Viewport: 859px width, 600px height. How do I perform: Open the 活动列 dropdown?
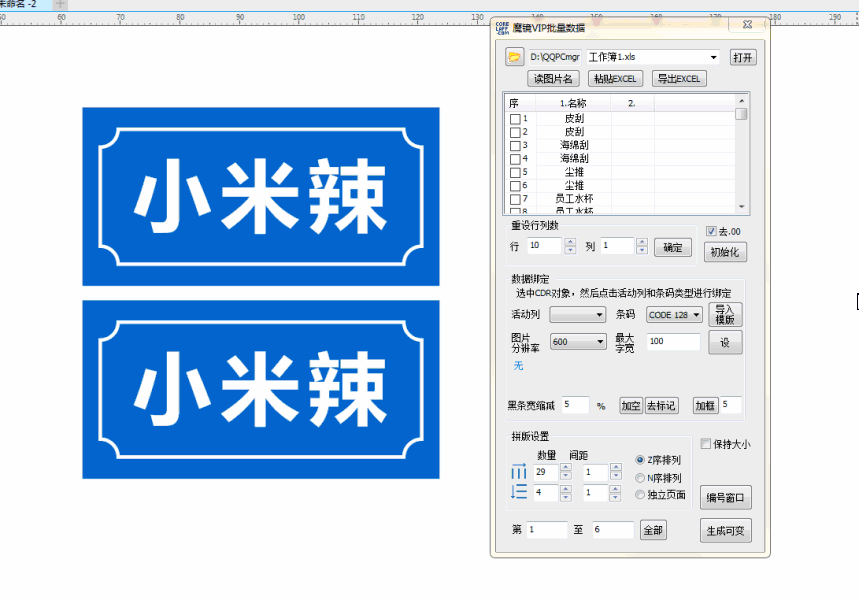(x=599, y=315)
